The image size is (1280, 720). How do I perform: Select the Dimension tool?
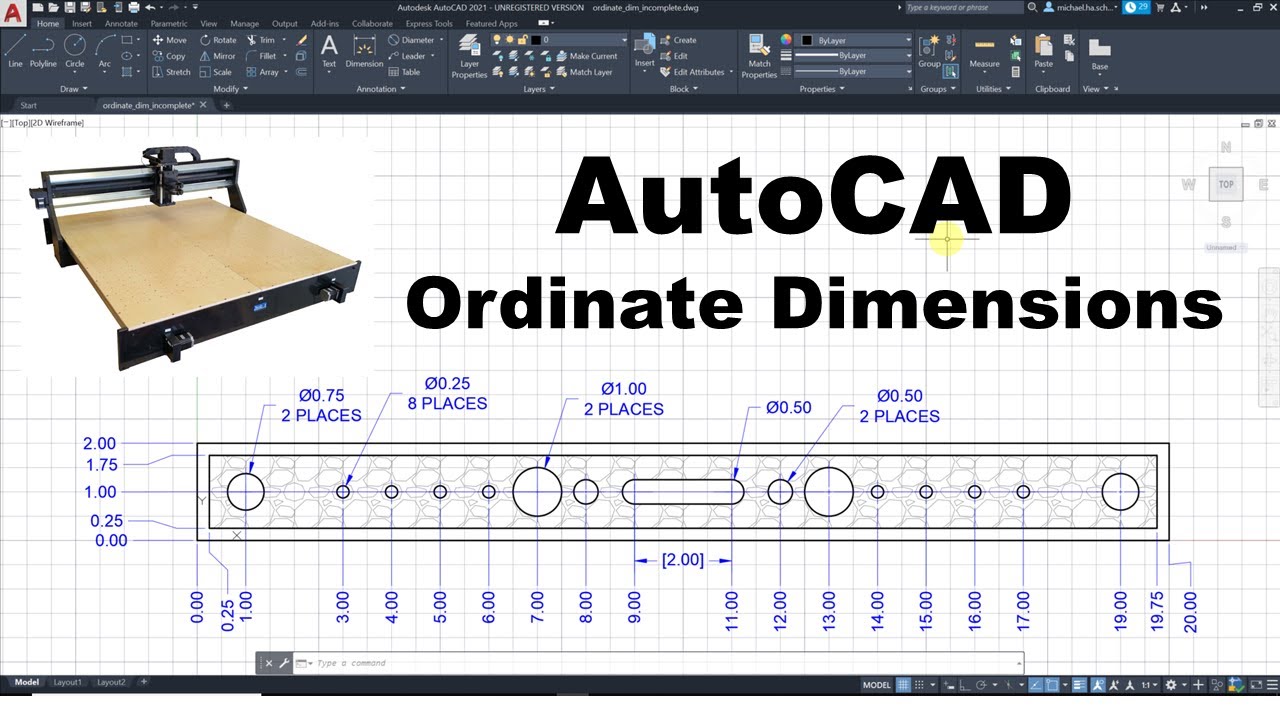364,52
